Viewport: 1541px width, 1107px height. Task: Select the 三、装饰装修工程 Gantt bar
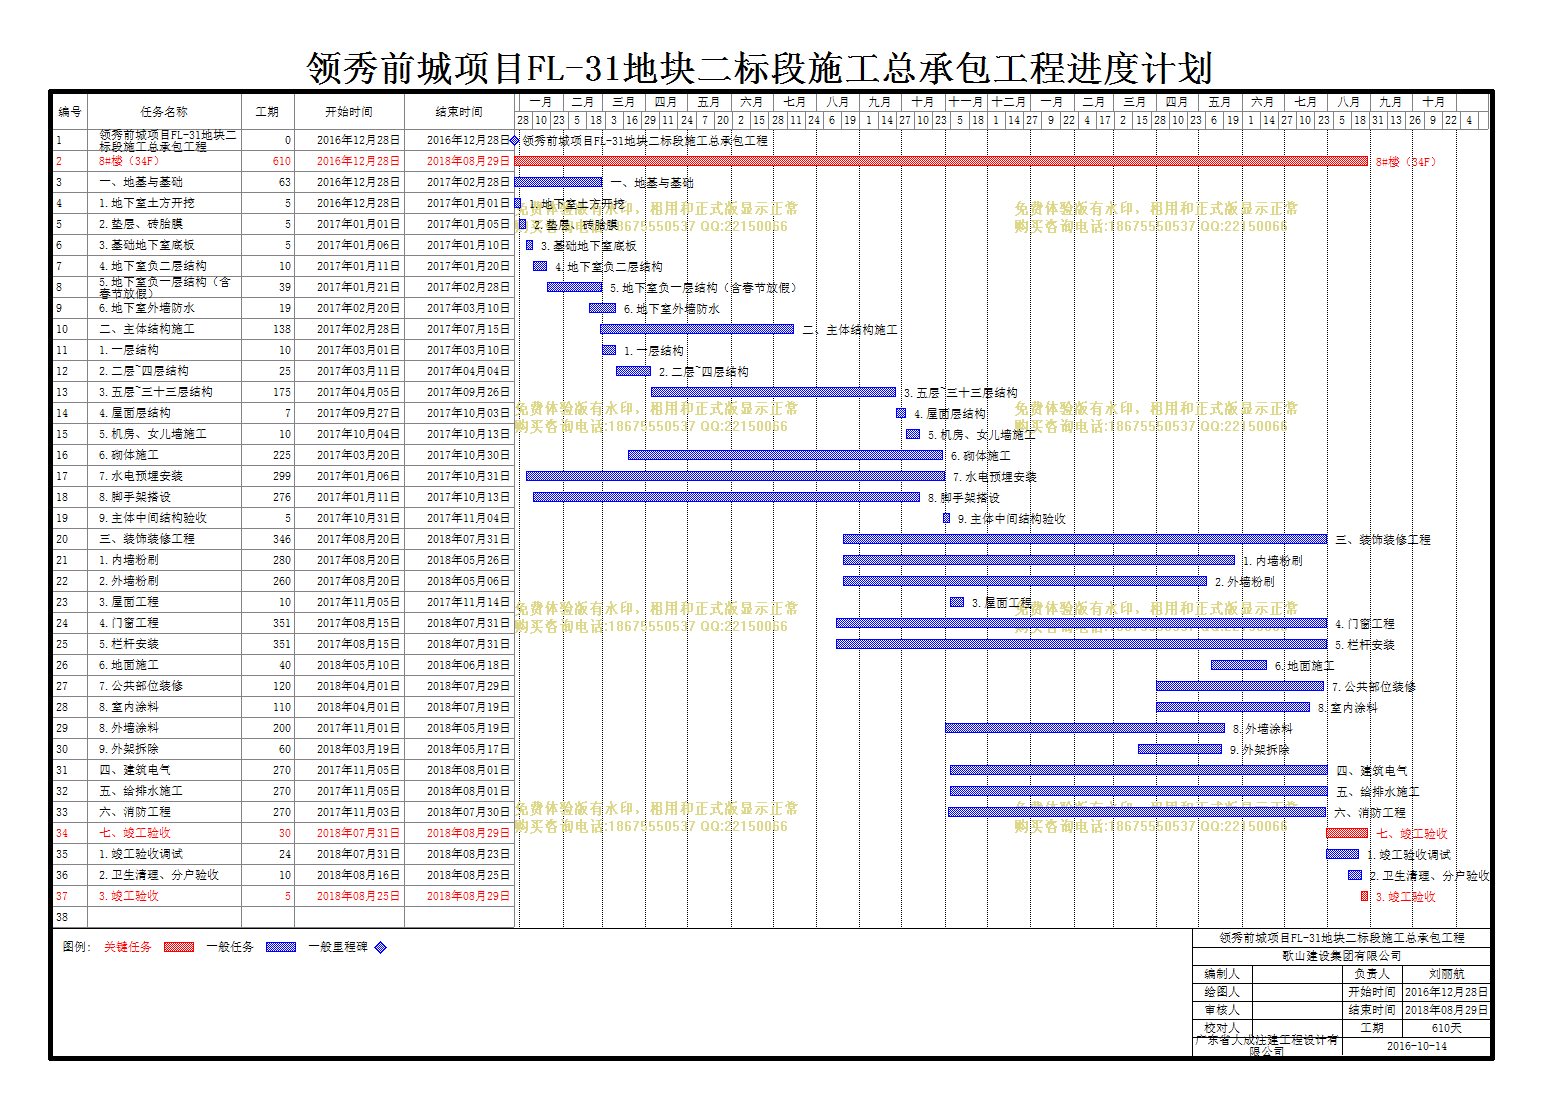click(x=1085, y=539)
